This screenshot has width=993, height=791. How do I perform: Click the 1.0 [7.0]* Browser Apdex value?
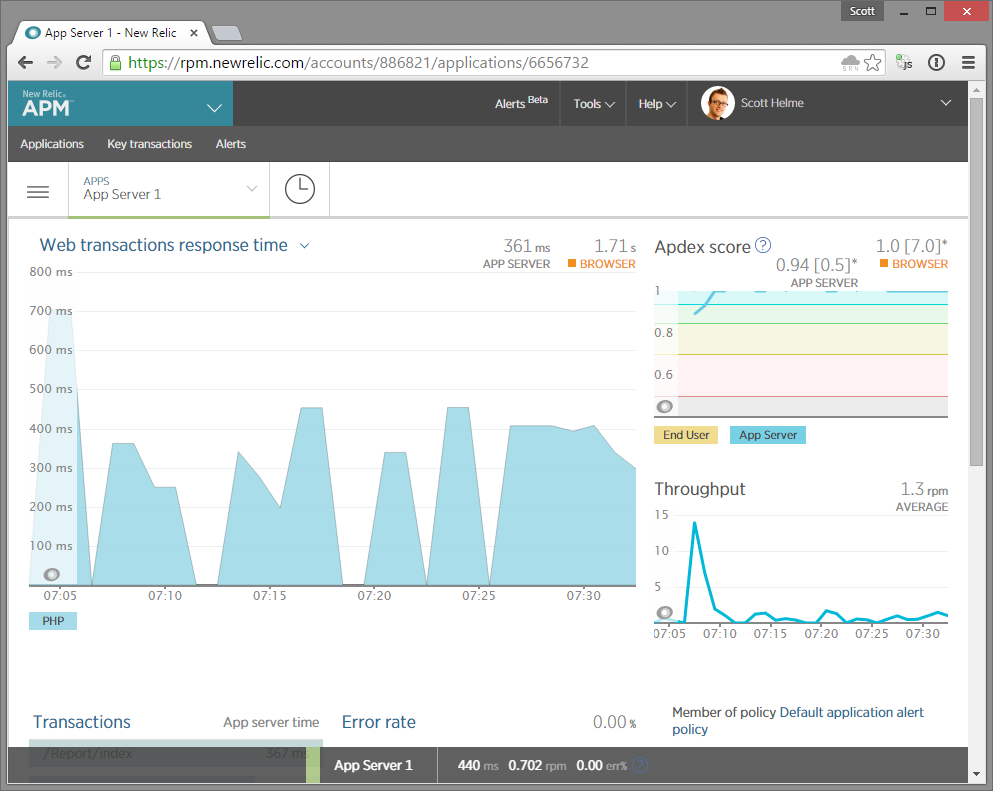tap(911, 246)
